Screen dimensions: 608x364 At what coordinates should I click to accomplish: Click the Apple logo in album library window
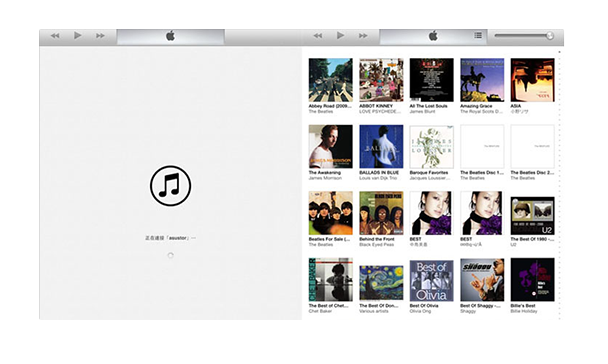433,36
